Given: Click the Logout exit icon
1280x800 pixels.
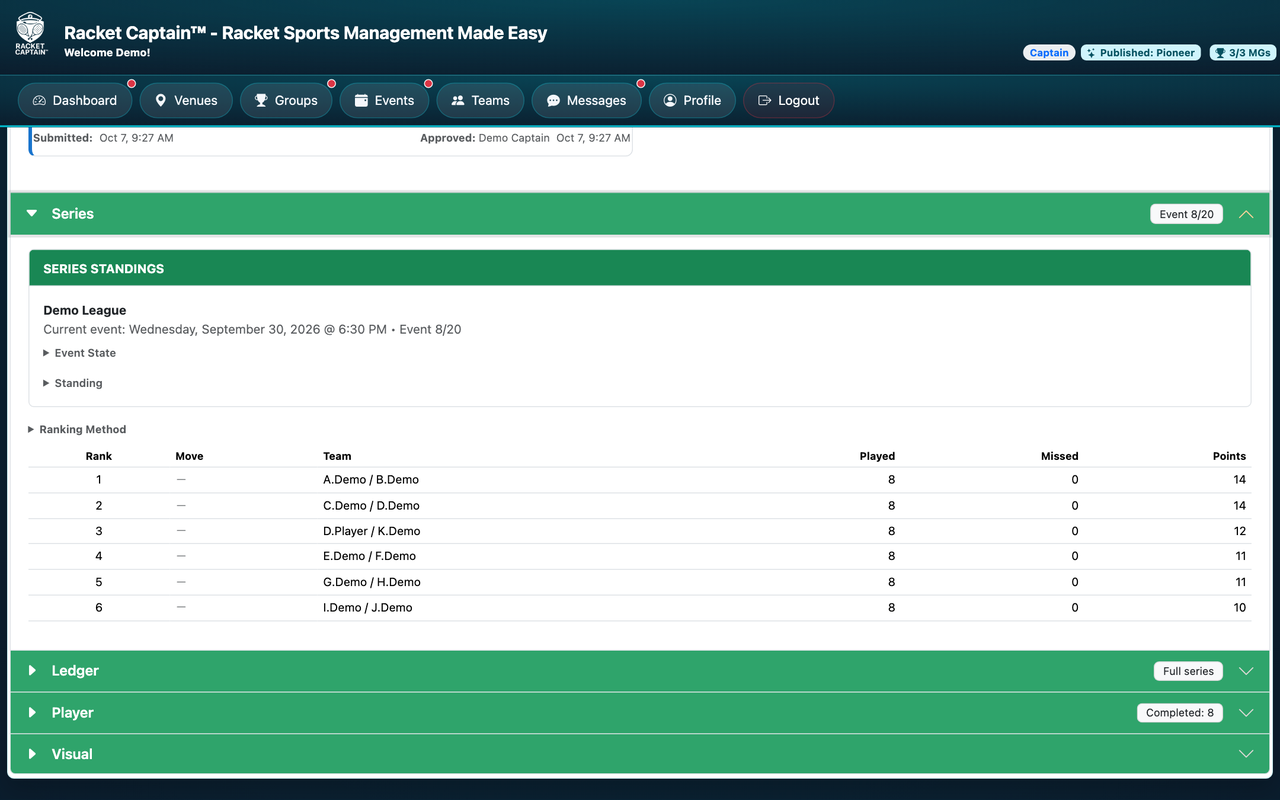Looking at the screenshot, I should click(x=765, y=100).
